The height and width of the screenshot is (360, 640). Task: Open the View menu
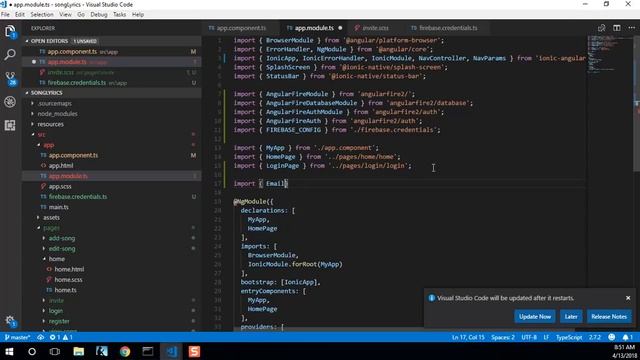[65, 14]
